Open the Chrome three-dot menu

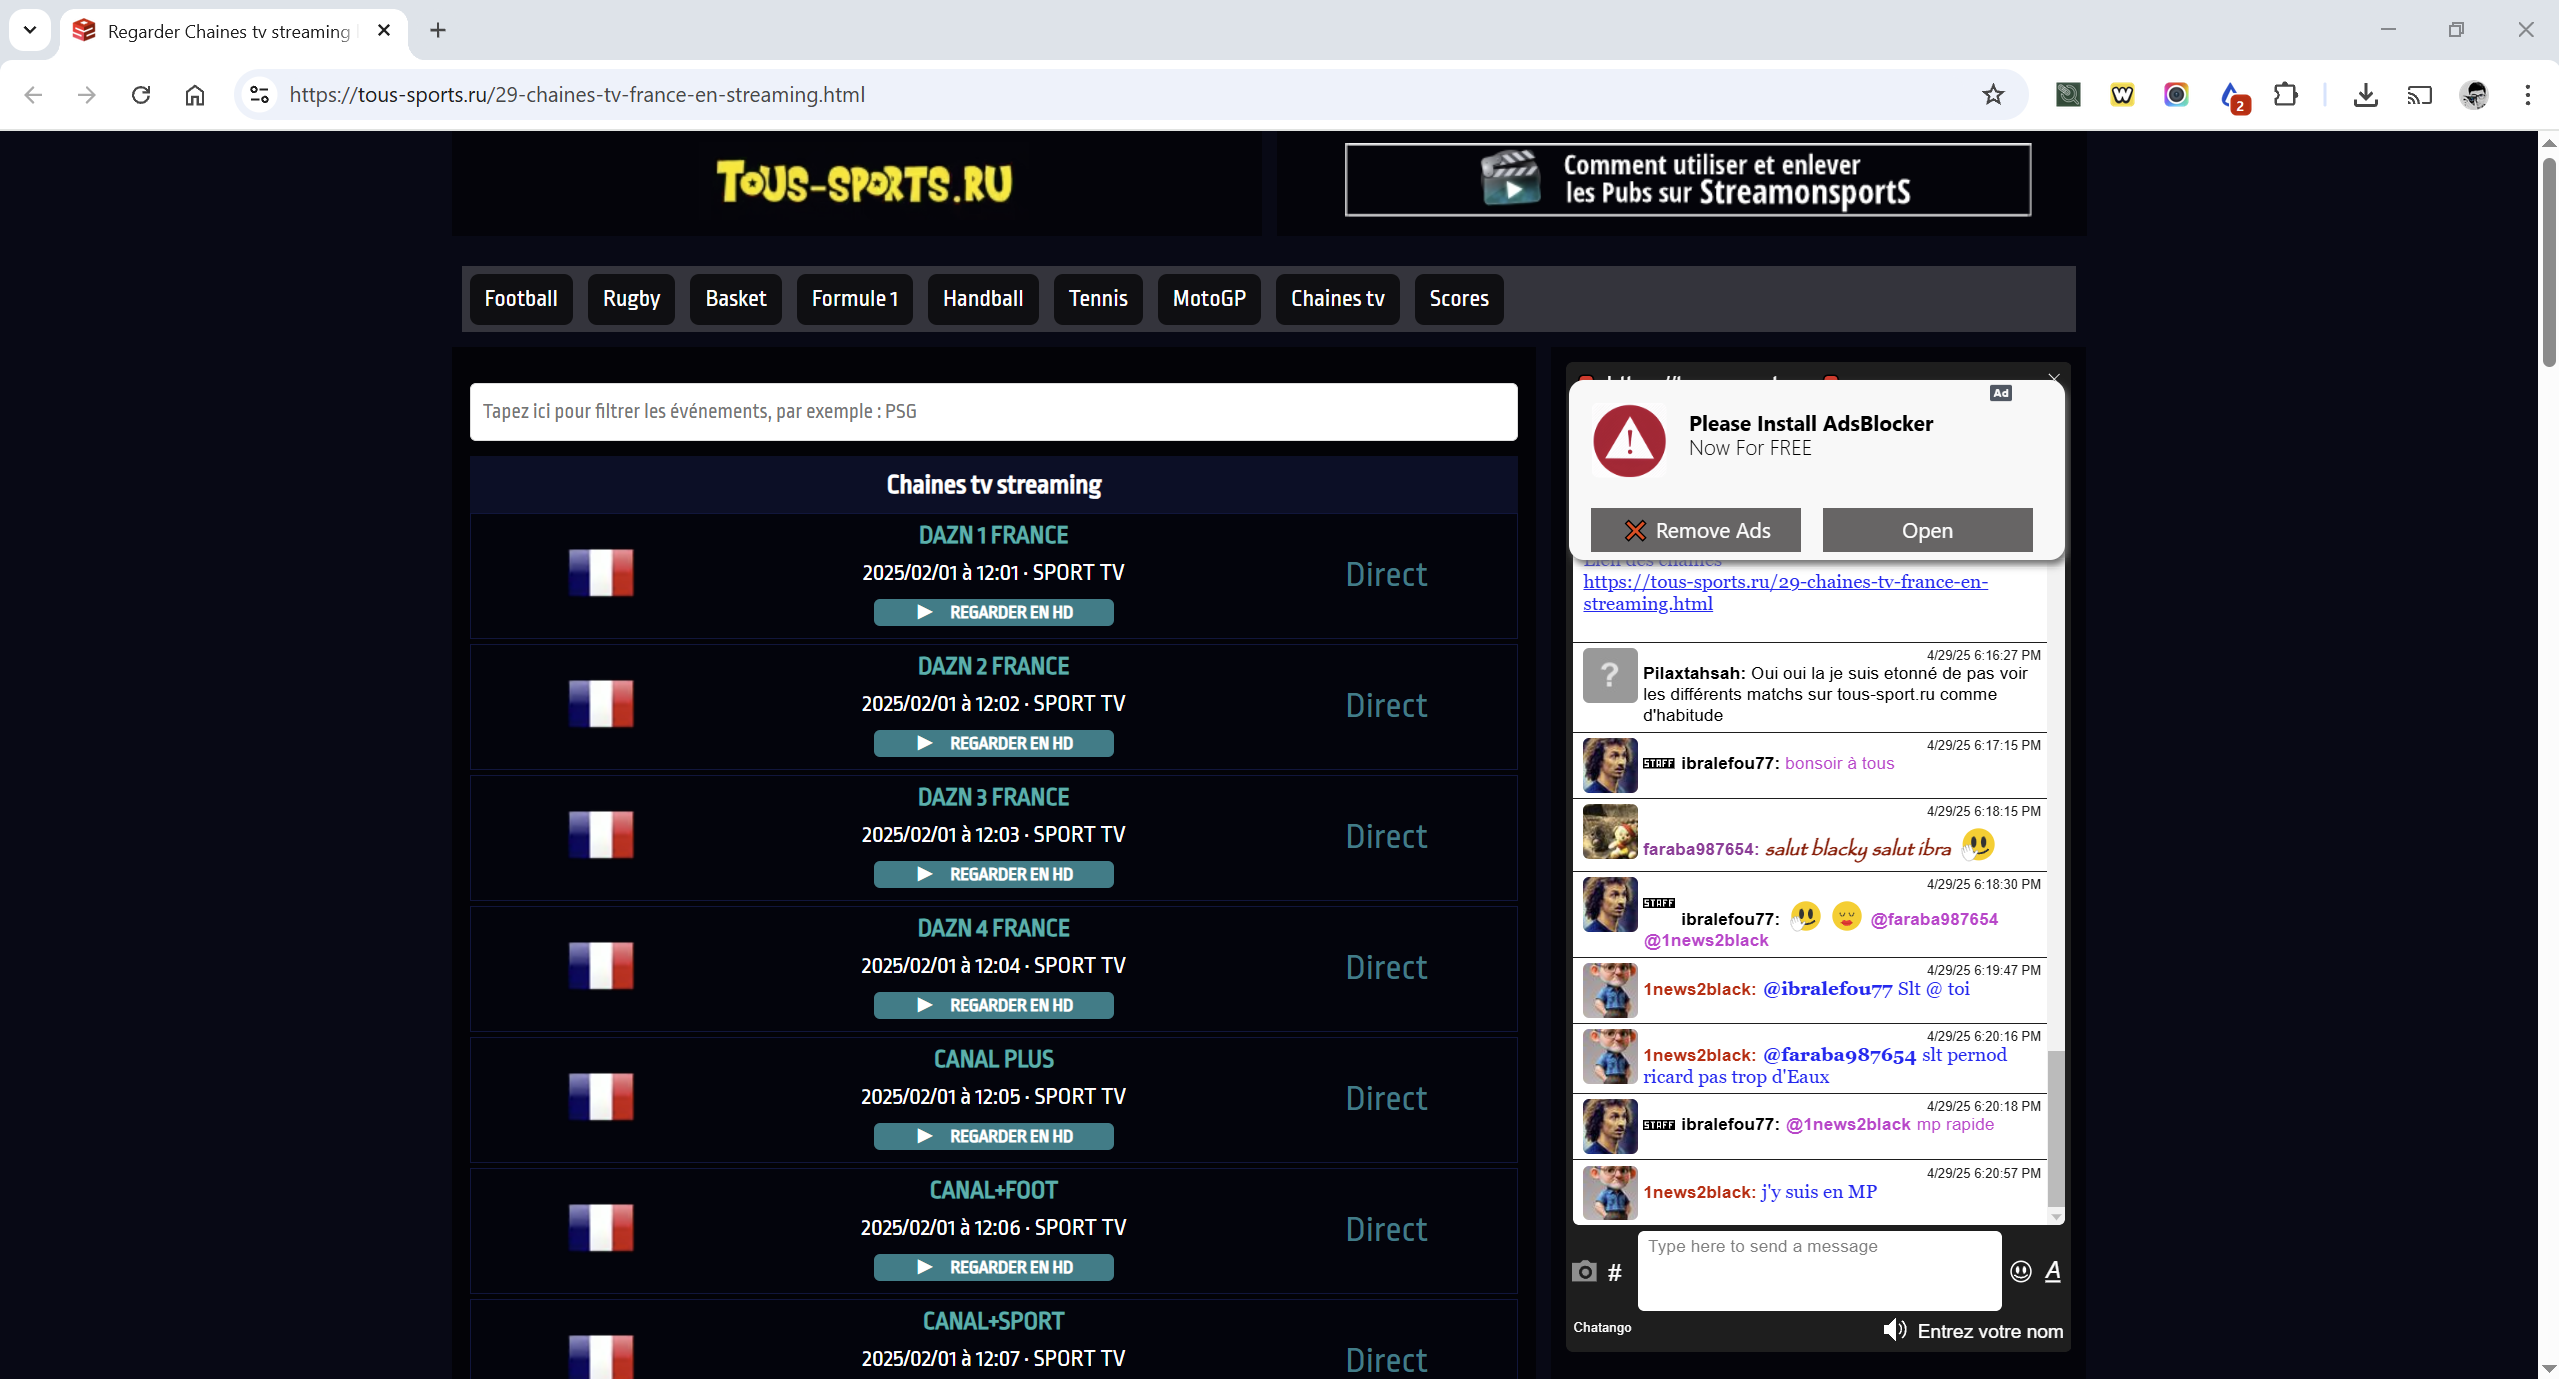click(x=2528, y=95)
